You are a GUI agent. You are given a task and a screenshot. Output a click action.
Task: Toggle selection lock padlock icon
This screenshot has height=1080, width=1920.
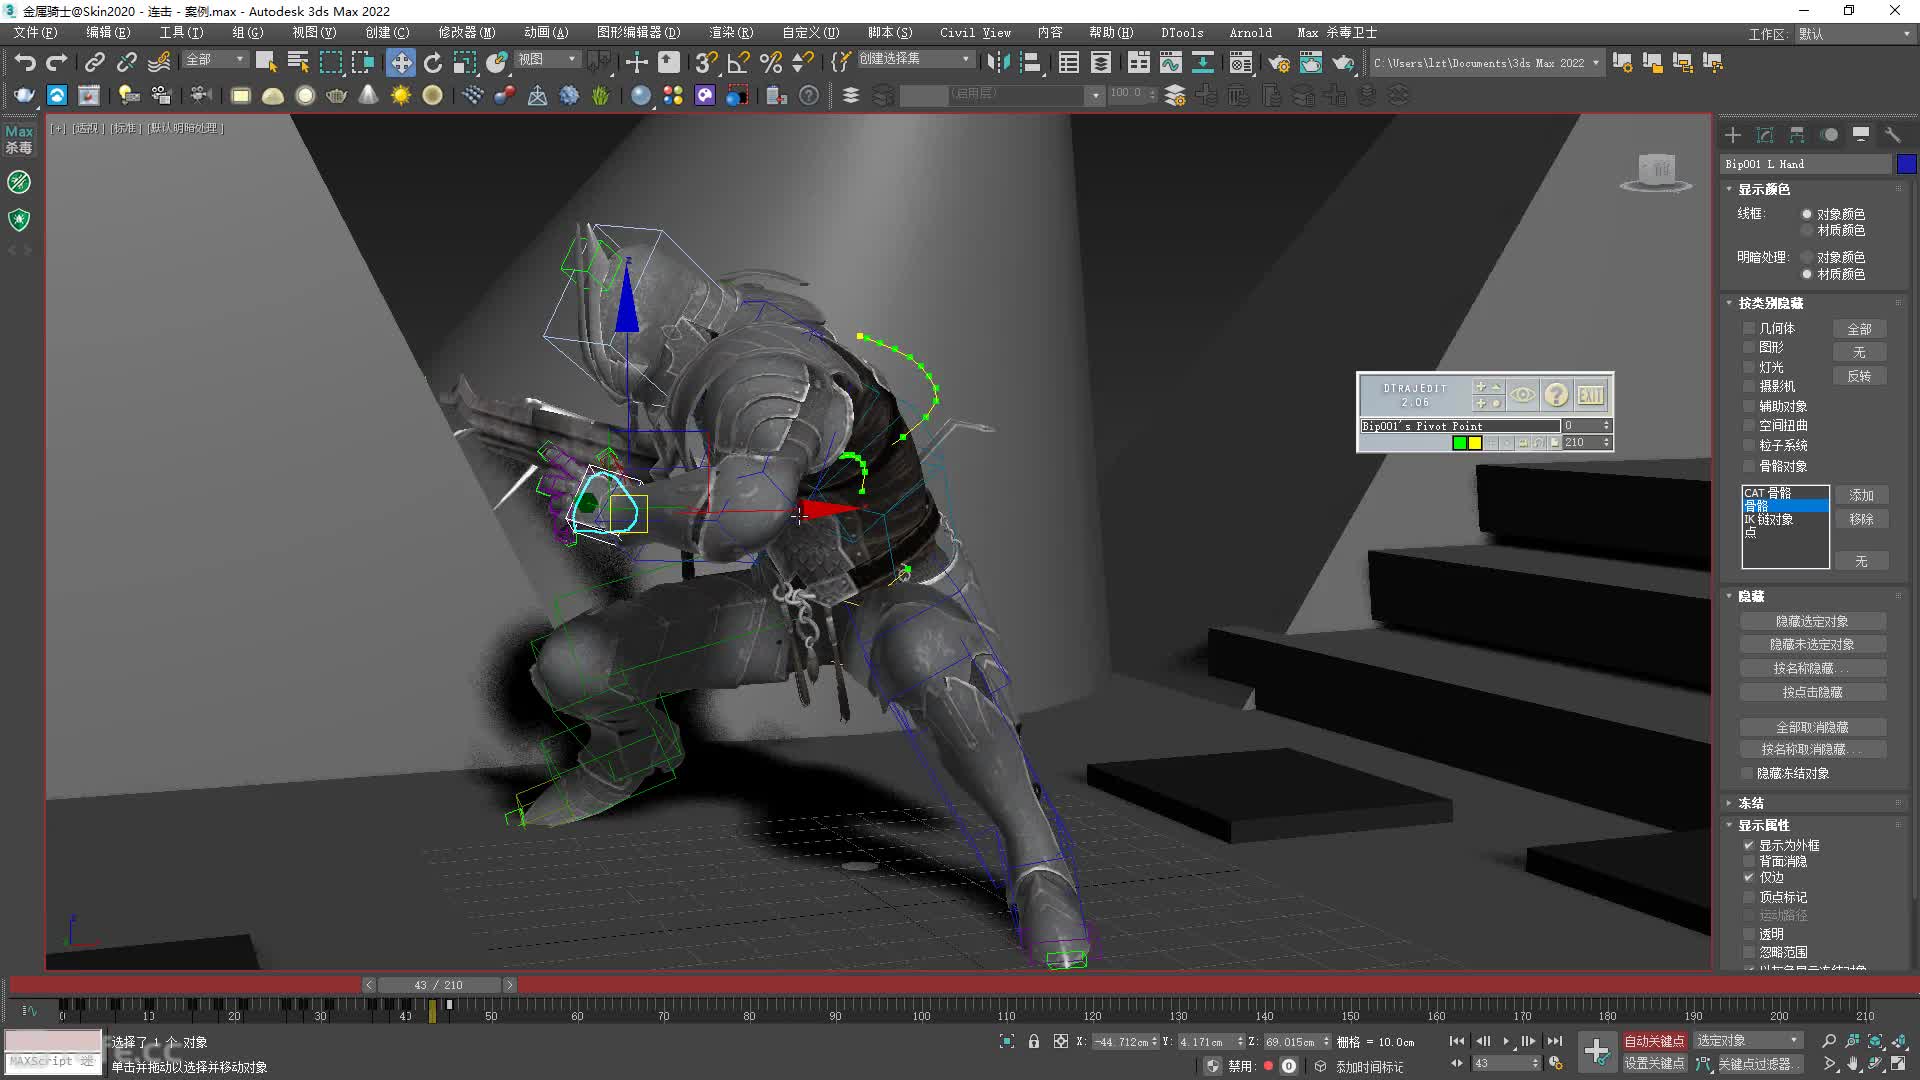[x=1034, y=1041]
